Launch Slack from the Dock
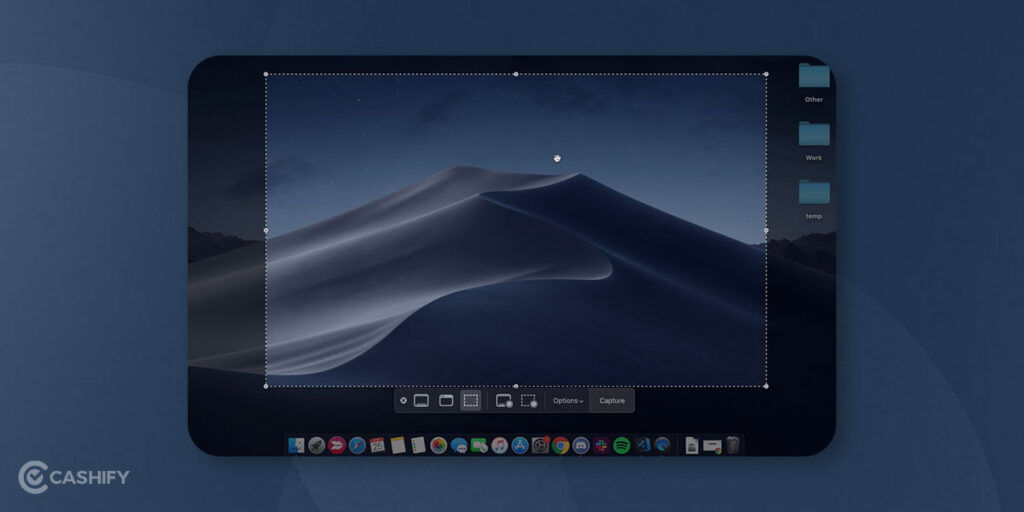 [x=601, y=445]
